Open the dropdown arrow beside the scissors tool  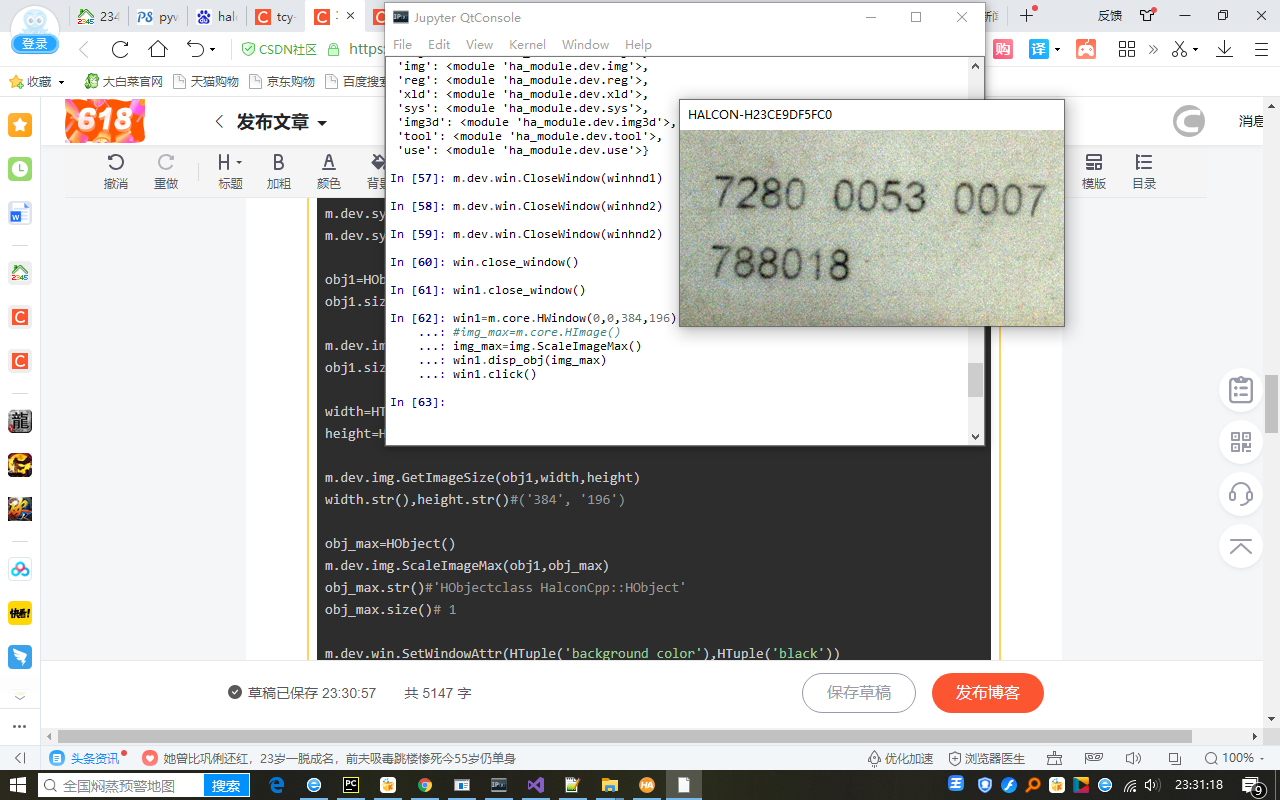click(x=1196, y=48)
